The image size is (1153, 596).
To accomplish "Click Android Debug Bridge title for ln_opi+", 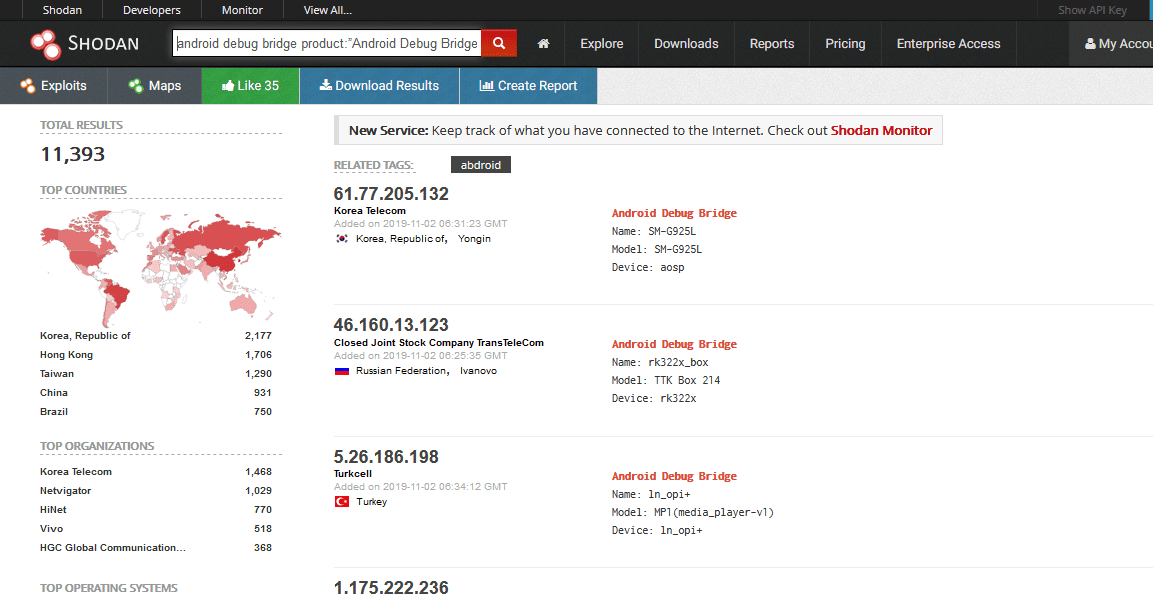I will point(674,476).
